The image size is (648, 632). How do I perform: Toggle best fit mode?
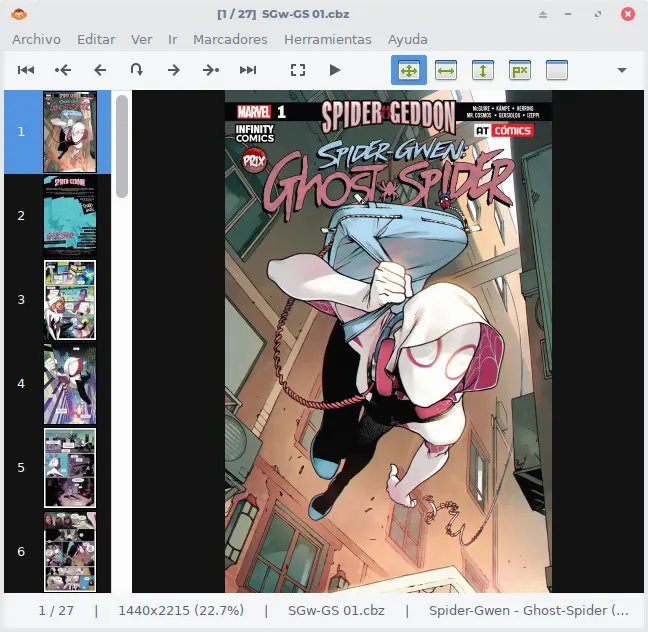click(x=409, y=70)
